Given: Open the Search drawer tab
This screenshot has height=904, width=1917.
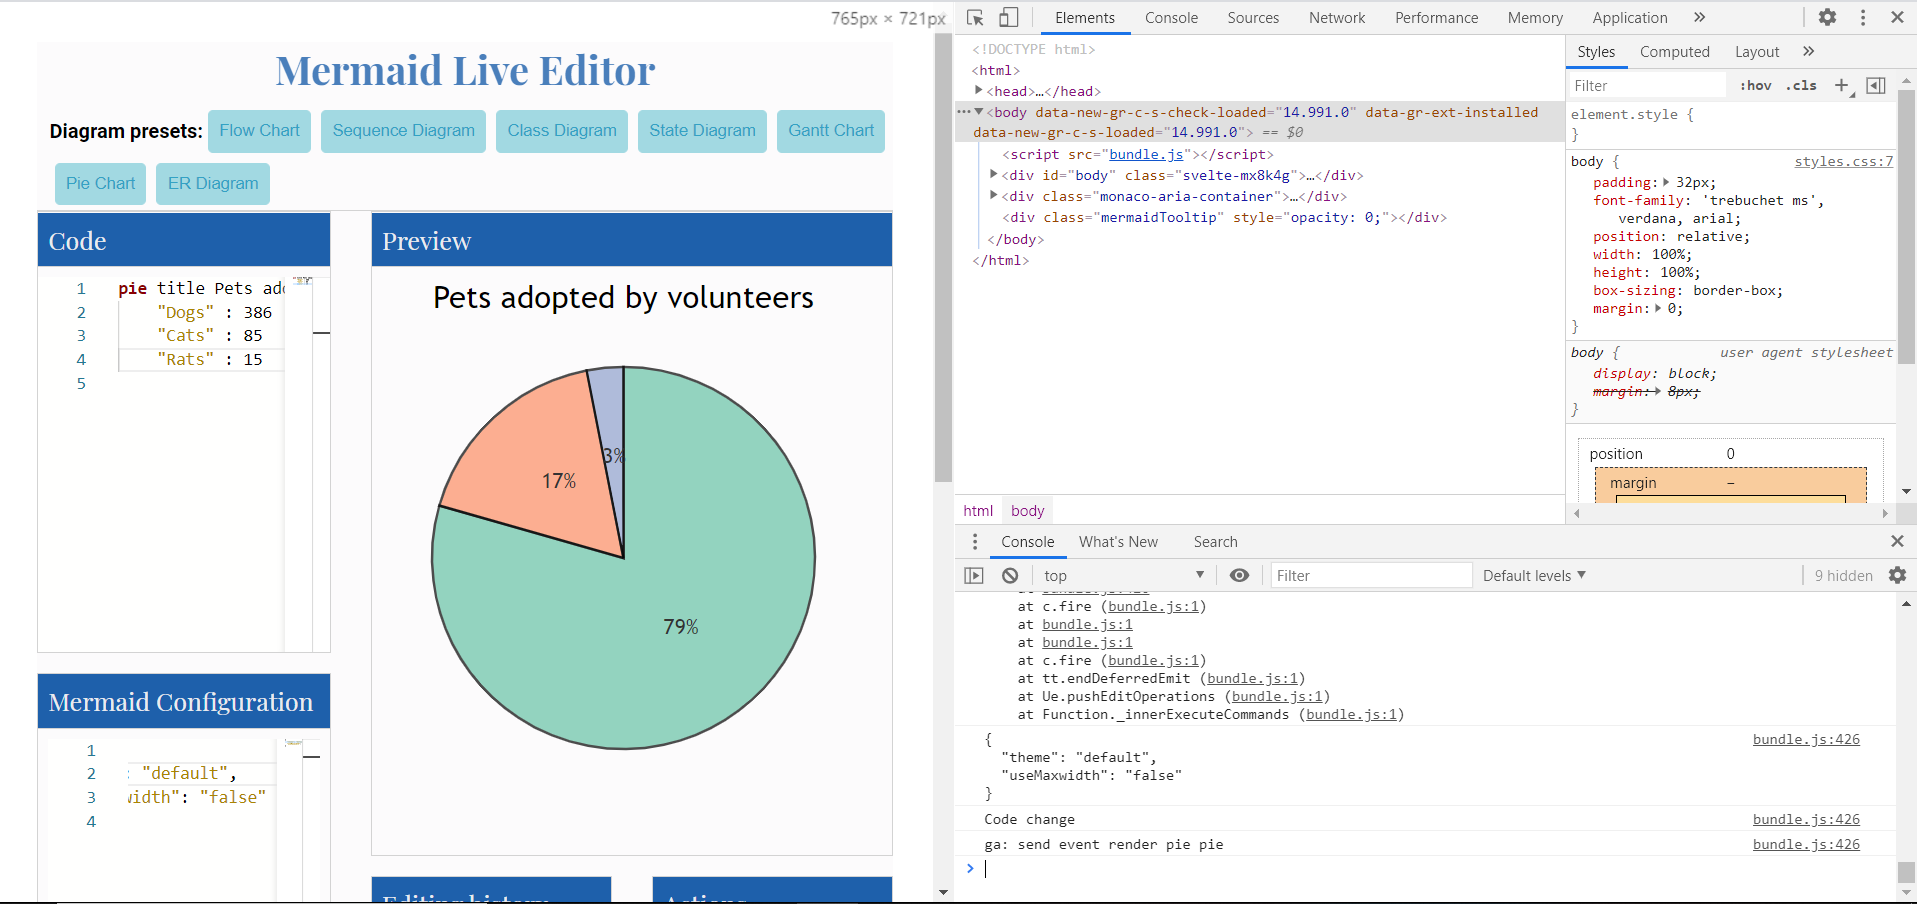Looking at the screenshot, I should (1215, 541).
